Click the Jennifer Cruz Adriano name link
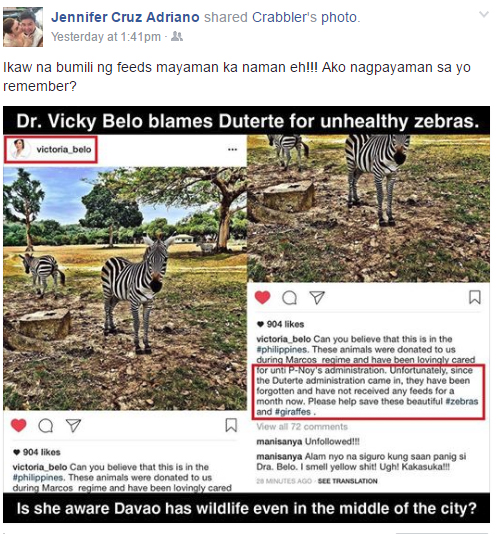 125,17
